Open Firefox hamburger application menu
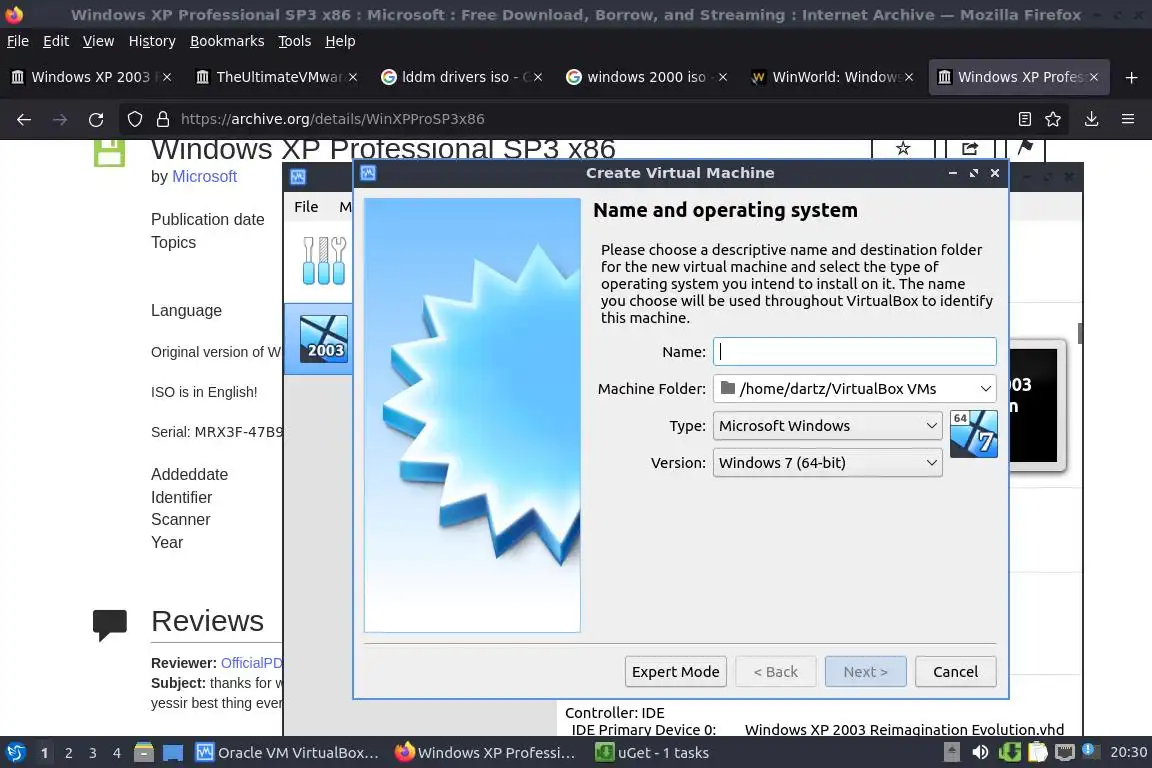The image size is (1152, 768). tap(1128, 119)
